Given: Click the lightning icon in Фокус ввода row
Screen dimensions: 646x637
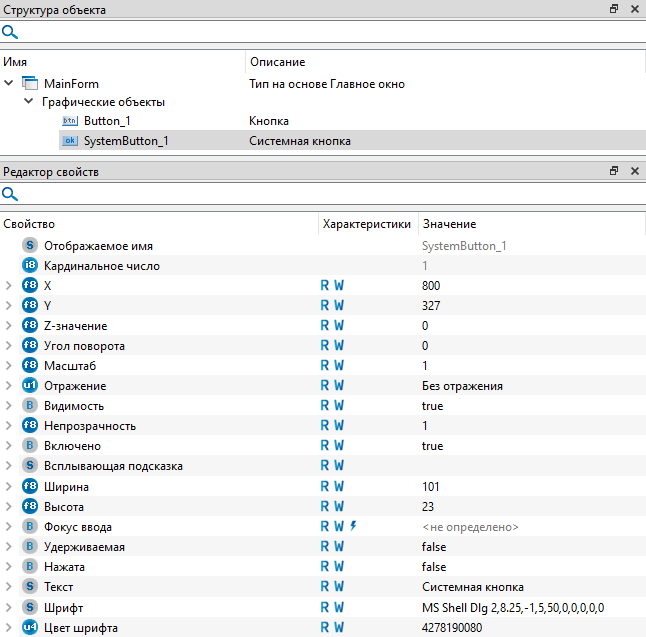Looking at the screenshot, I should (353, 526).
